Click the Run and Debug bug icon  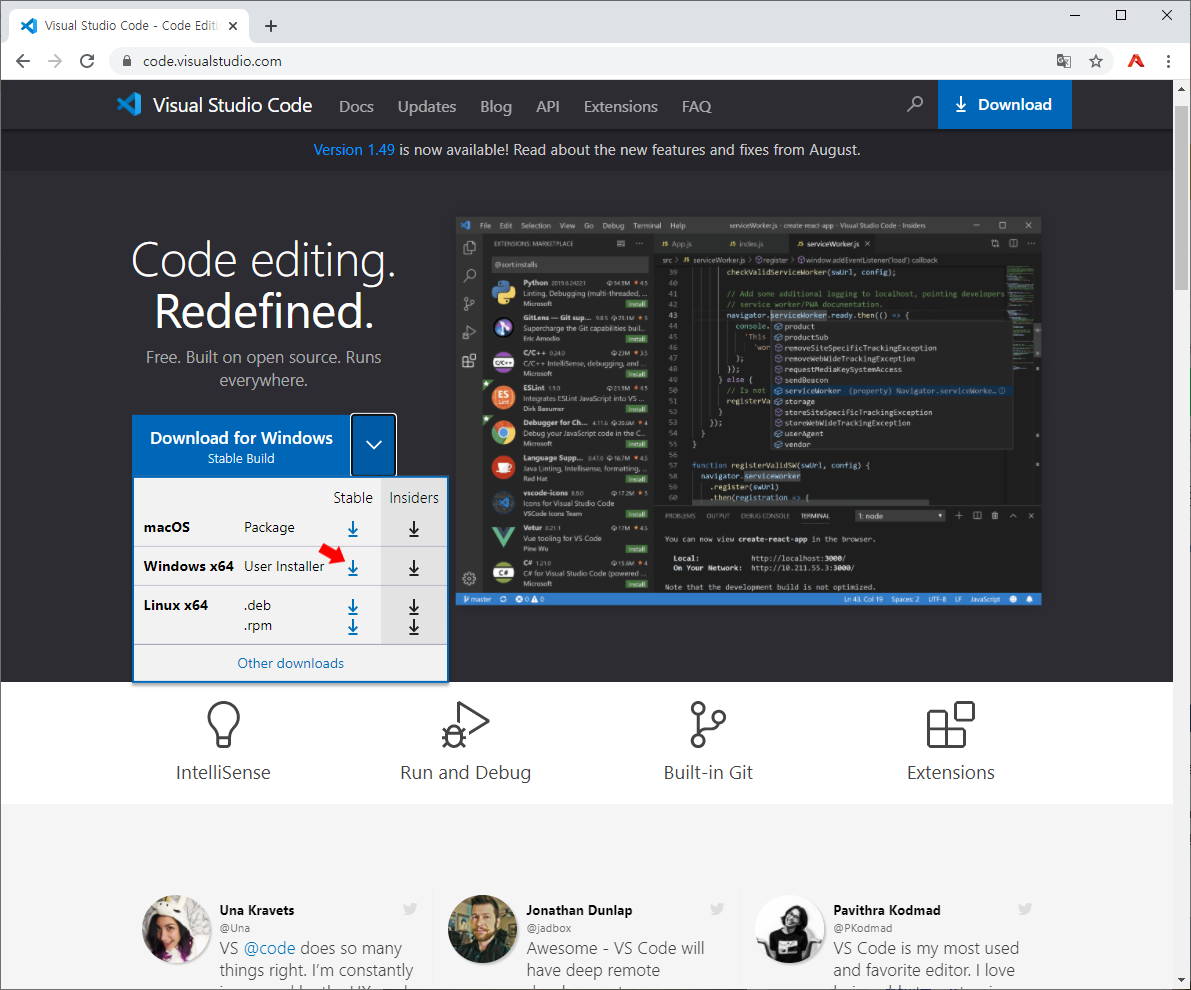(x=466, y=724)
